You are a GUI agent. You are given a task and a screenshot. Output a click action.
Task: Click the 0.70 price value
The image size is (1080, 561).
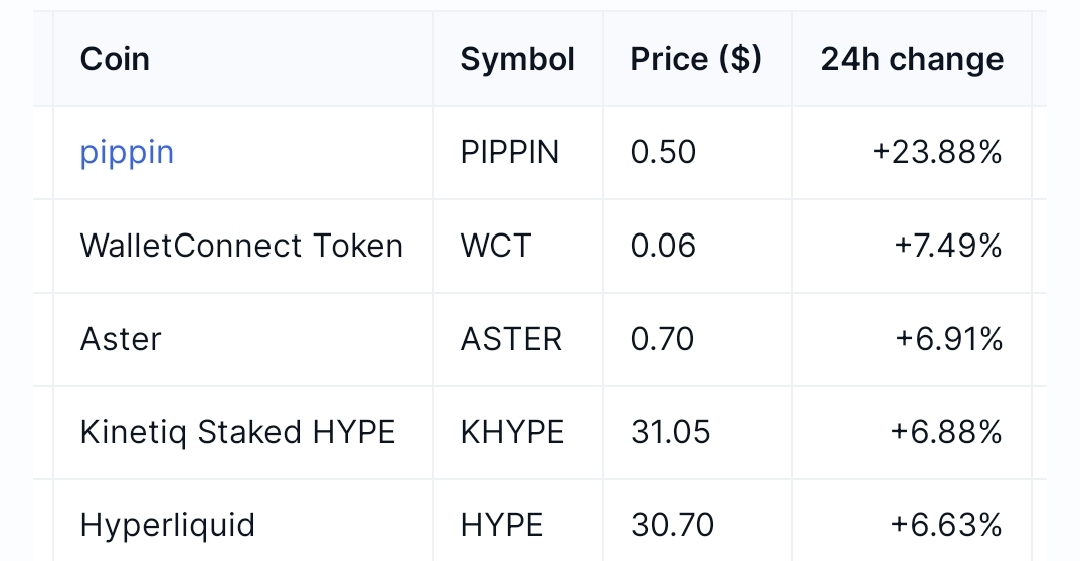[662, 339]
